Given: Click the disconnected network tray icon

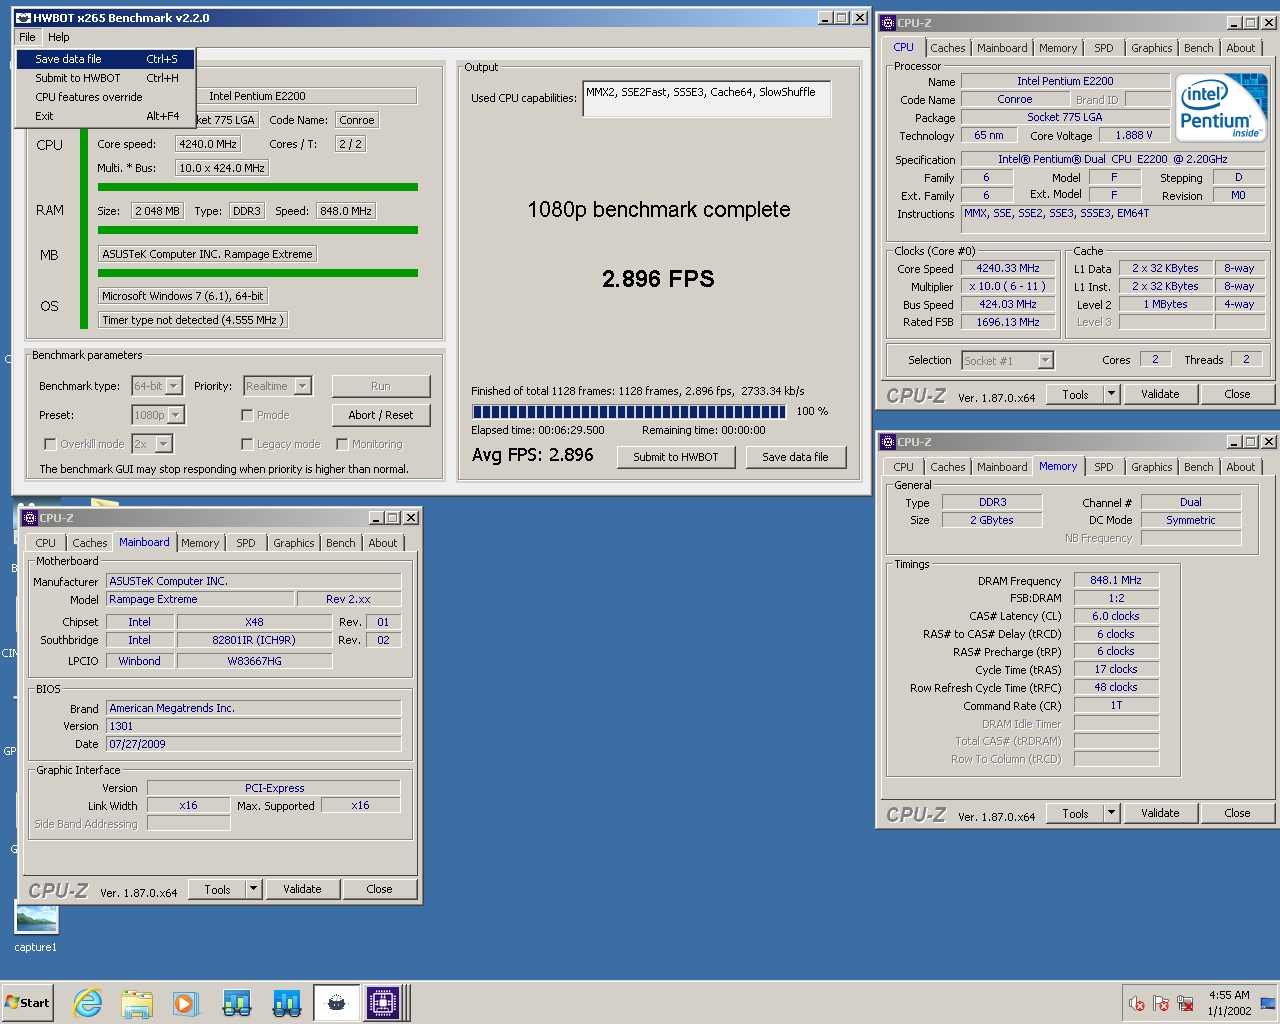Looking at the screenshot, I should (x=1185, y=1003).
